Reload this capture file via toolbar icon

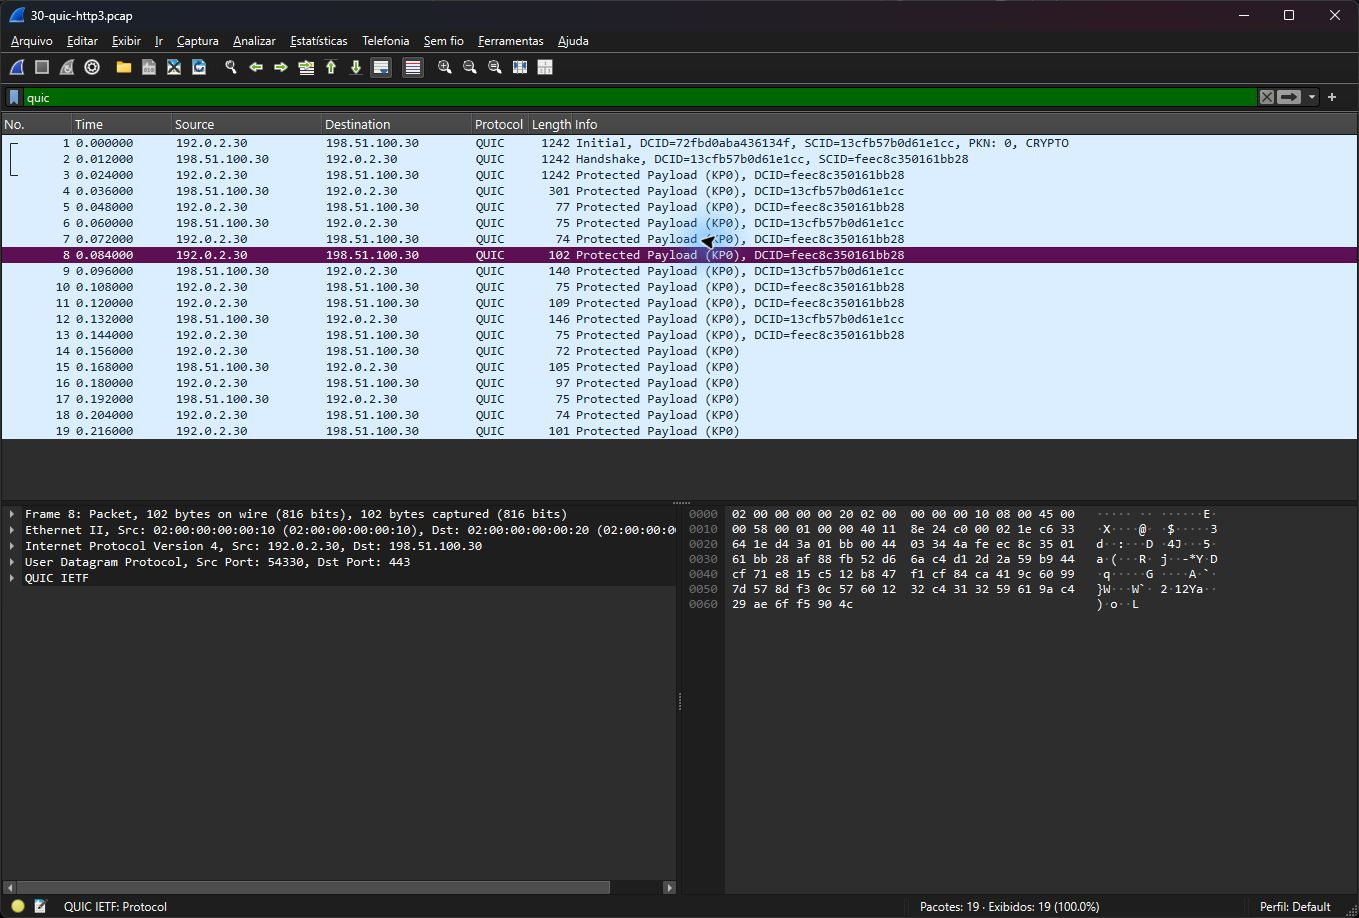199,67
